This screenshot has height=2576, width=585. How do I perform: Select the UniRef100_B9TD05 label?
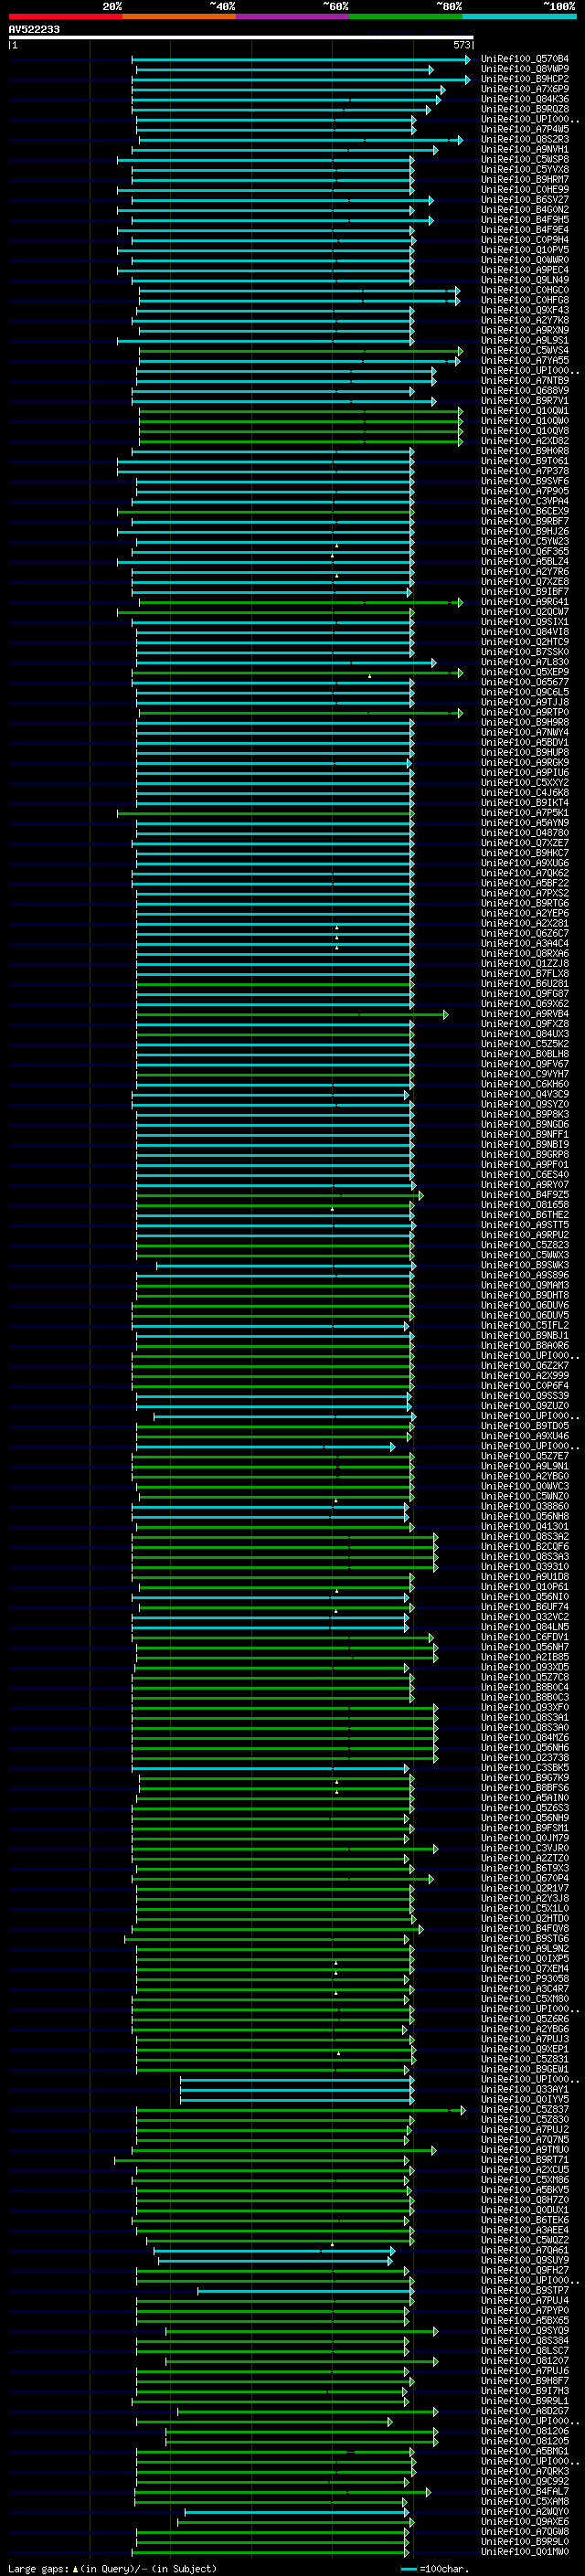(x=525, y=1426)
